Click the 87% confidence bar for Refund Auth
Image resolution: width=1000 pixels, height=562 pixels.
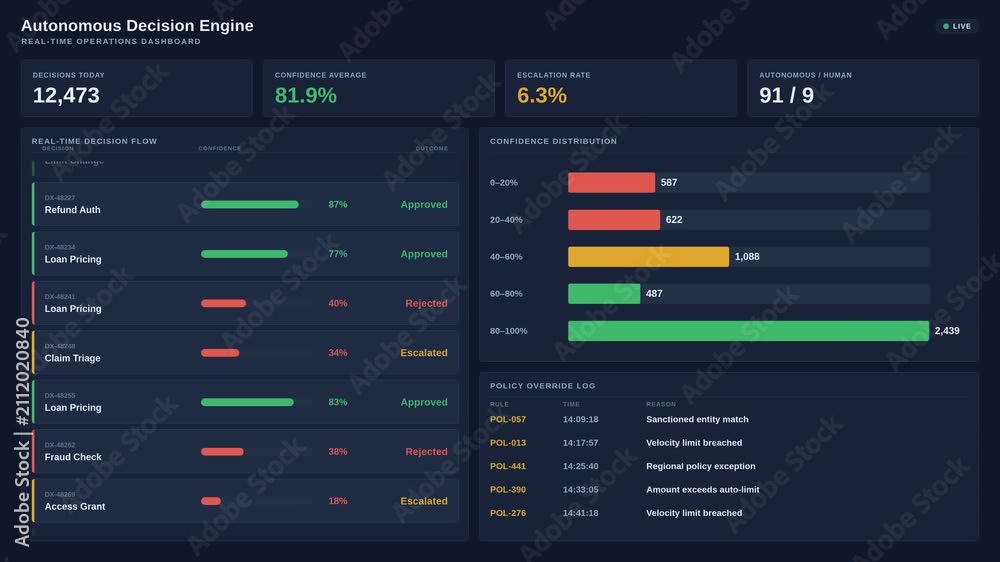coord(249,204)
